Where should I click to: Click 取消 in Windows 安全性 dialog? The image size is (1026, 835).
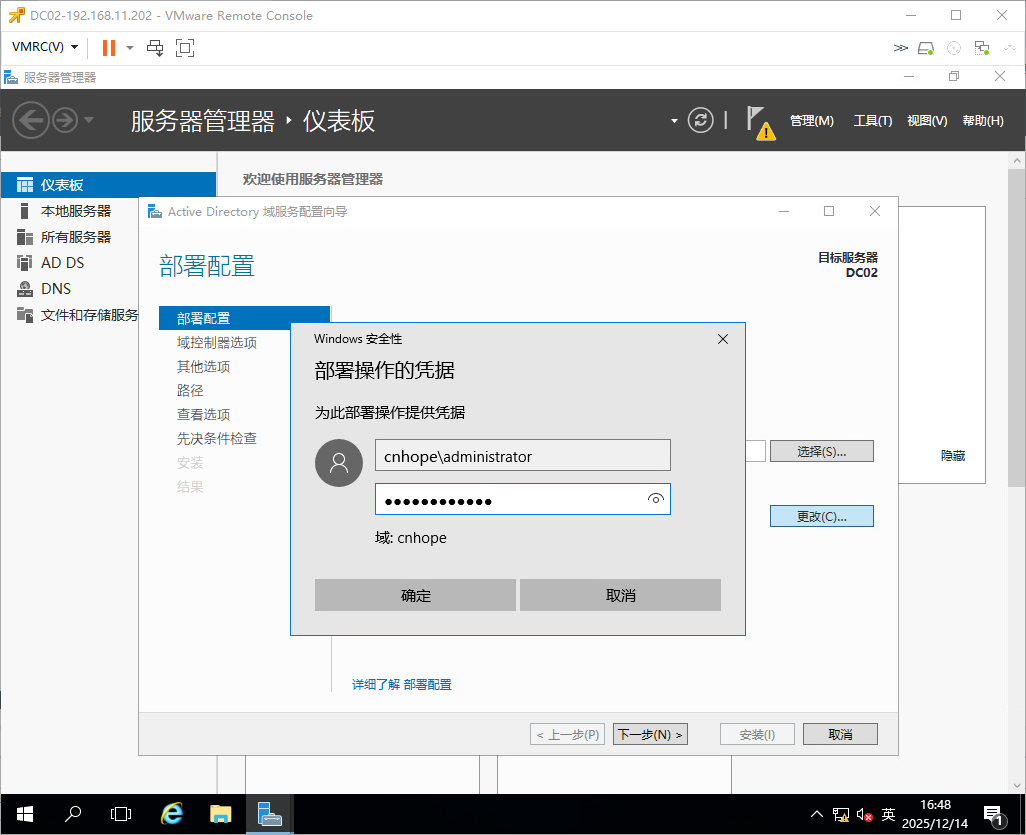click(620, 595)
